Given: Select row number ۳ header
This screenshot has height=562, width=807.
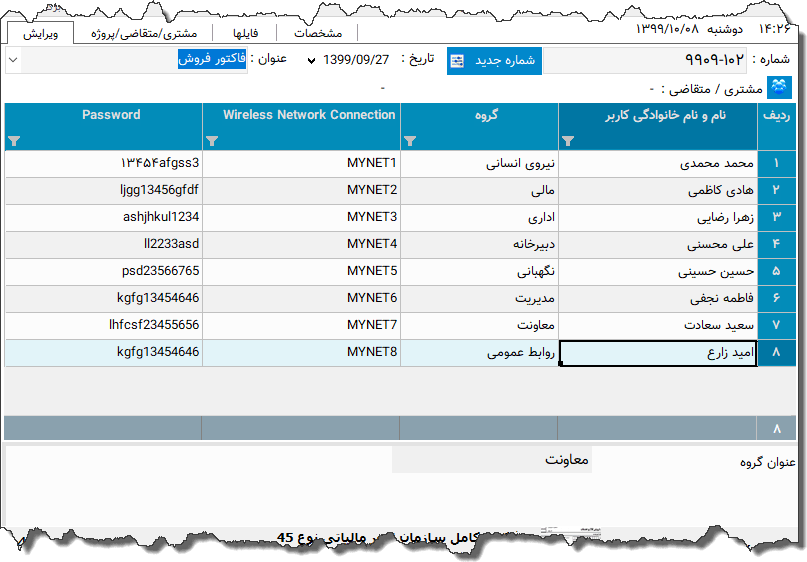Looking at the screenshot, I should tap(777, 218).
